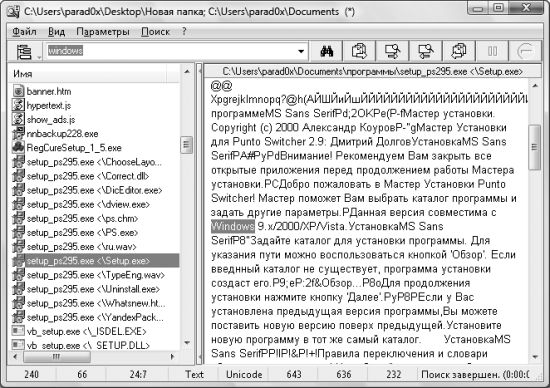Click banner.htm file icon
Viewport: 550px width, 388px height.
click(18, 91)
